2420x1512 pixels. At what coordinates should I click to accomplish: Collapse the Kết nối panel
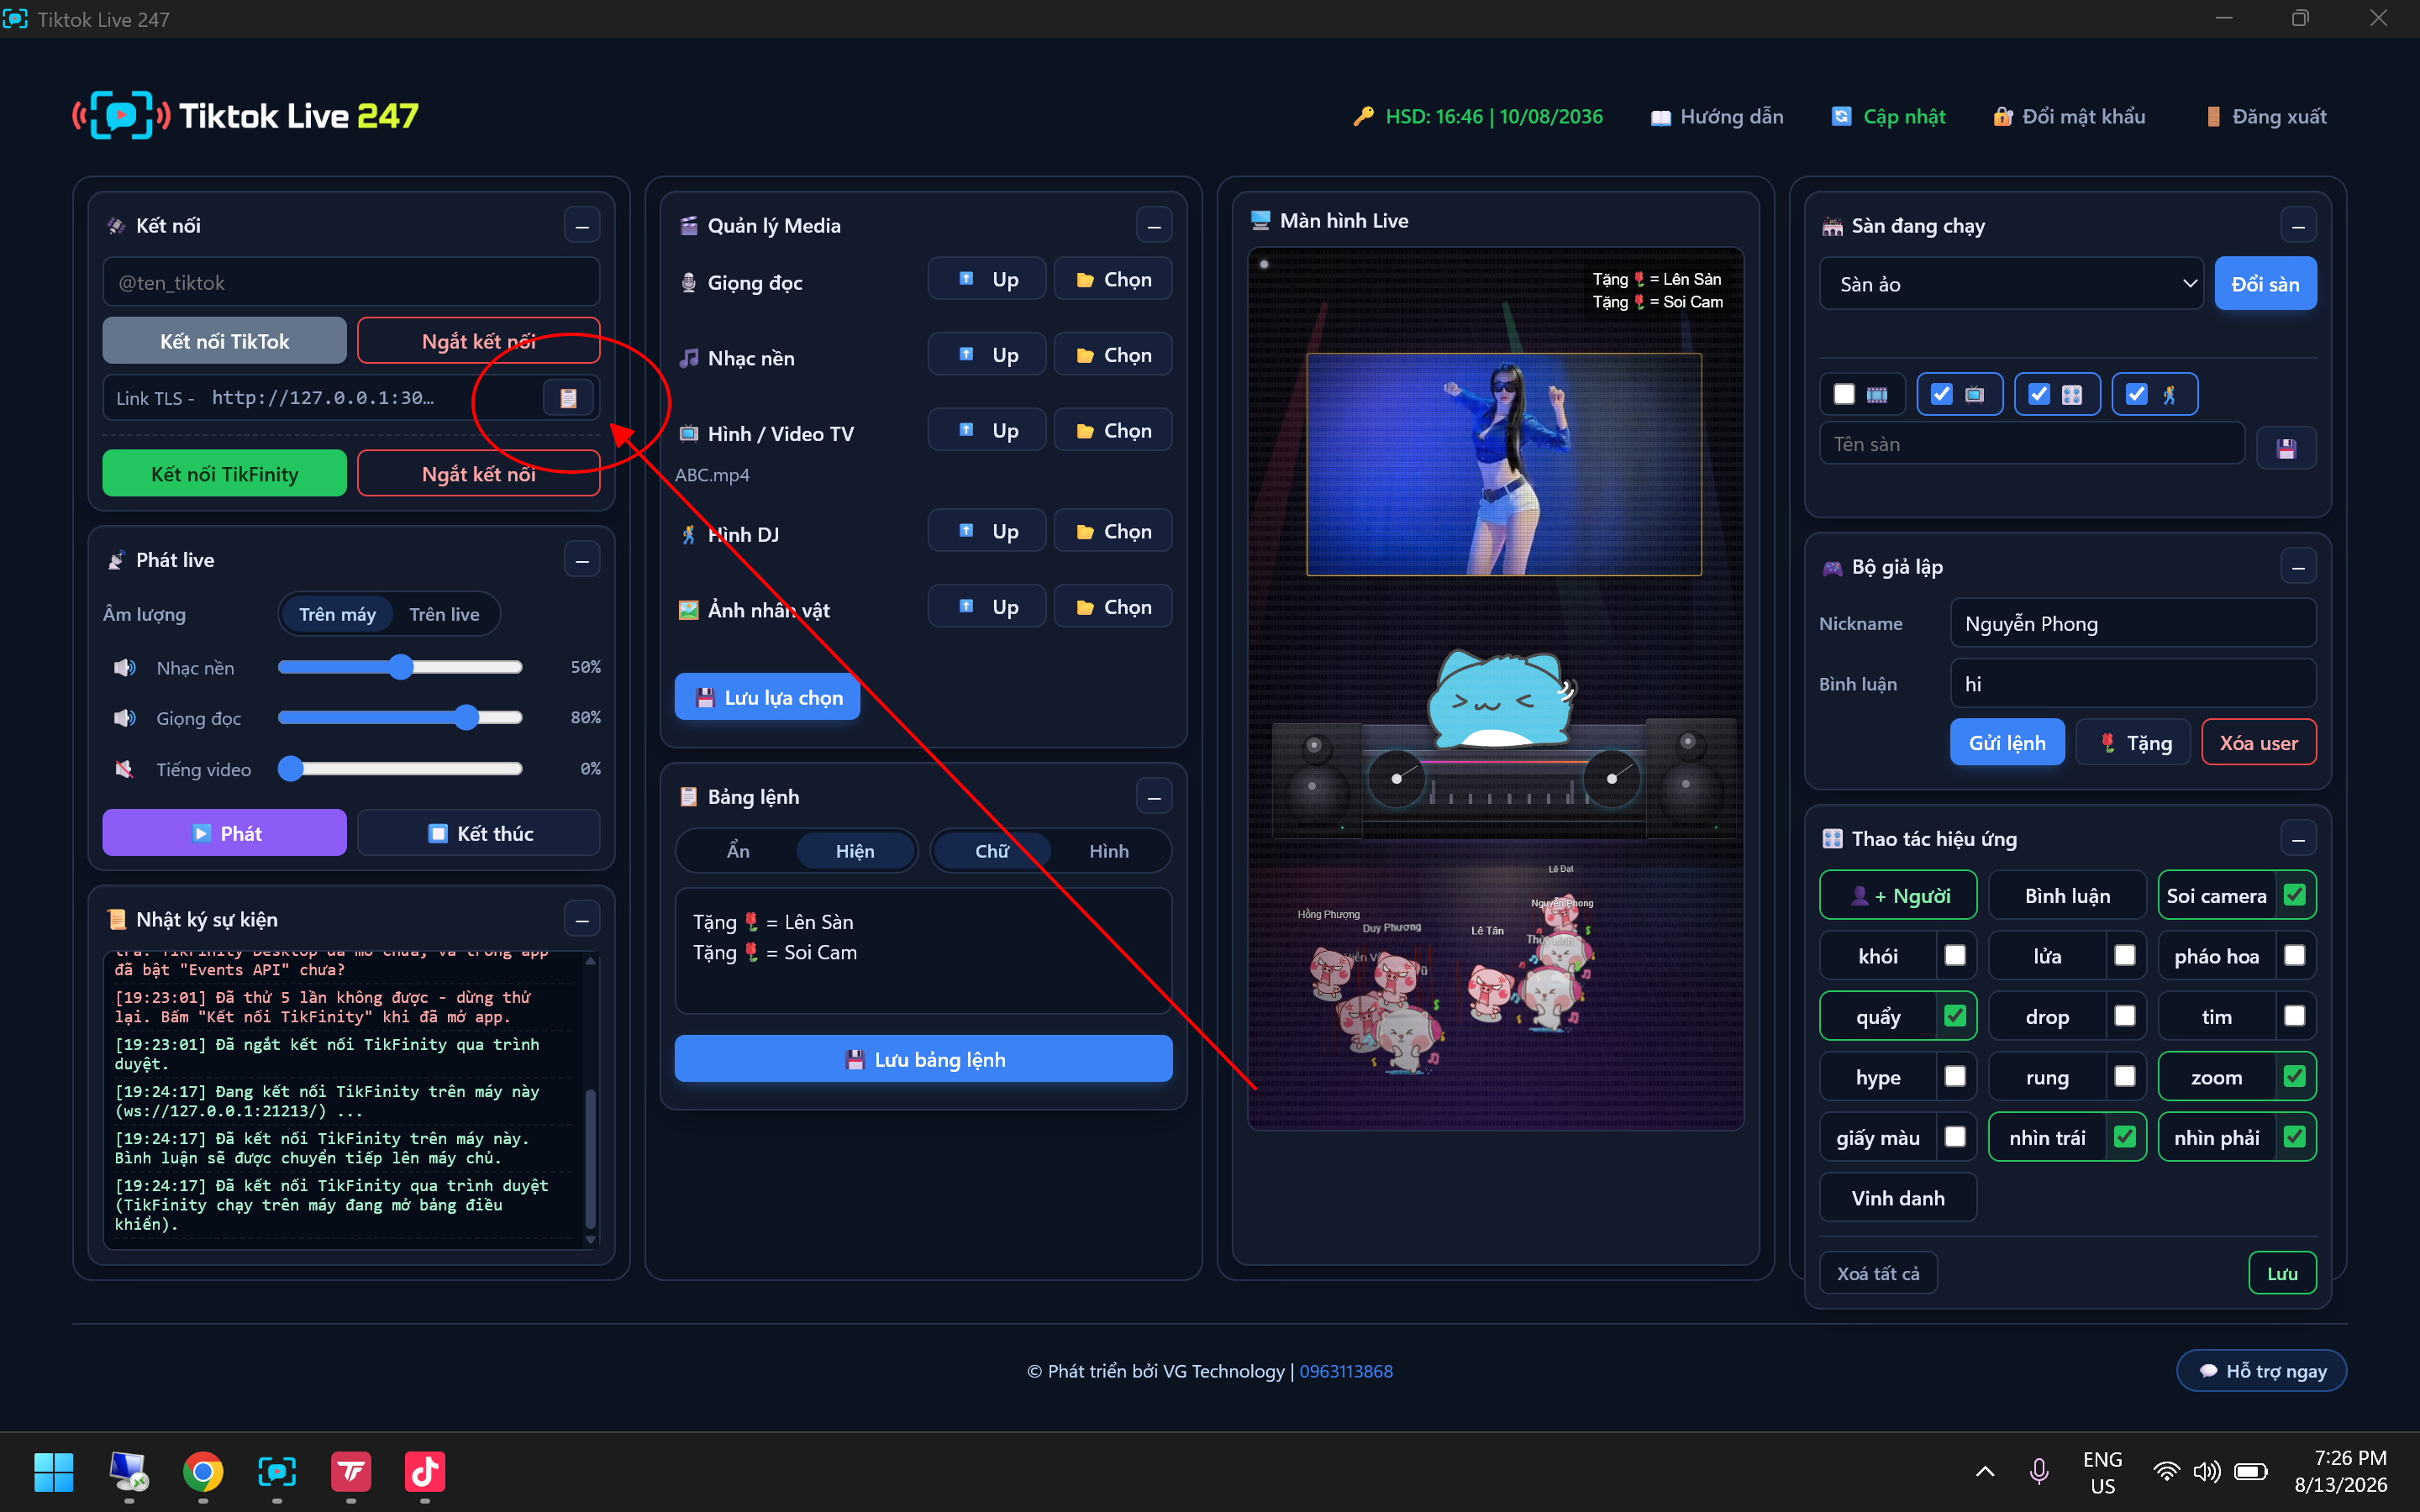pyautogui.click(x=582, y=225)
